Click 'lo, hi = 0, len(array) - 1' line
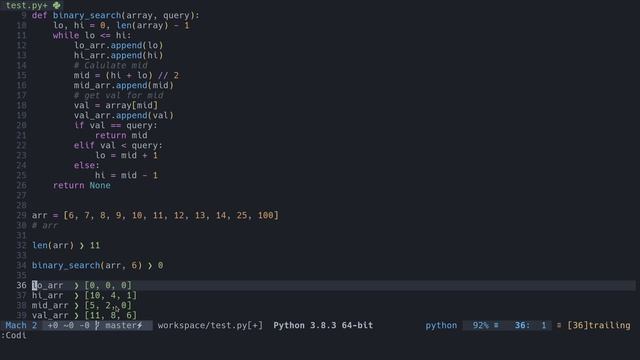Viewport: 640px width, 360px height. 121,25
